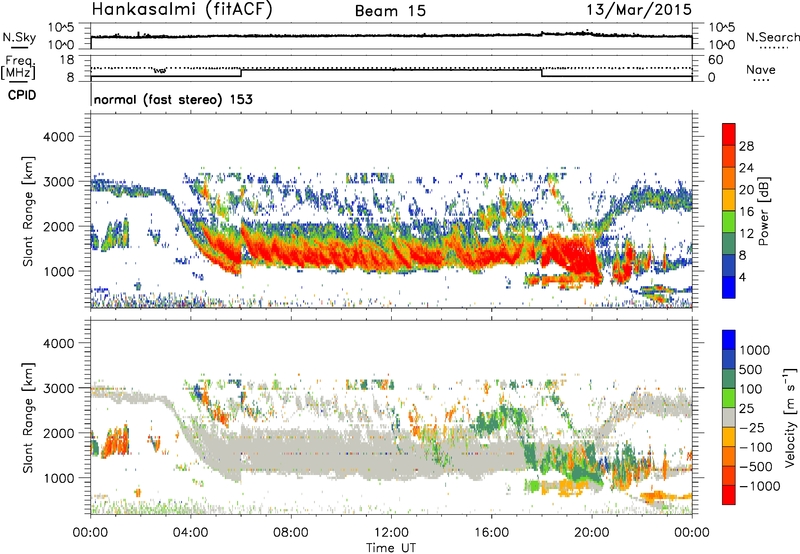Click the 'Hankasalmi (fitACF)' title text
The image size is (800, 554).
pos(182,10)
